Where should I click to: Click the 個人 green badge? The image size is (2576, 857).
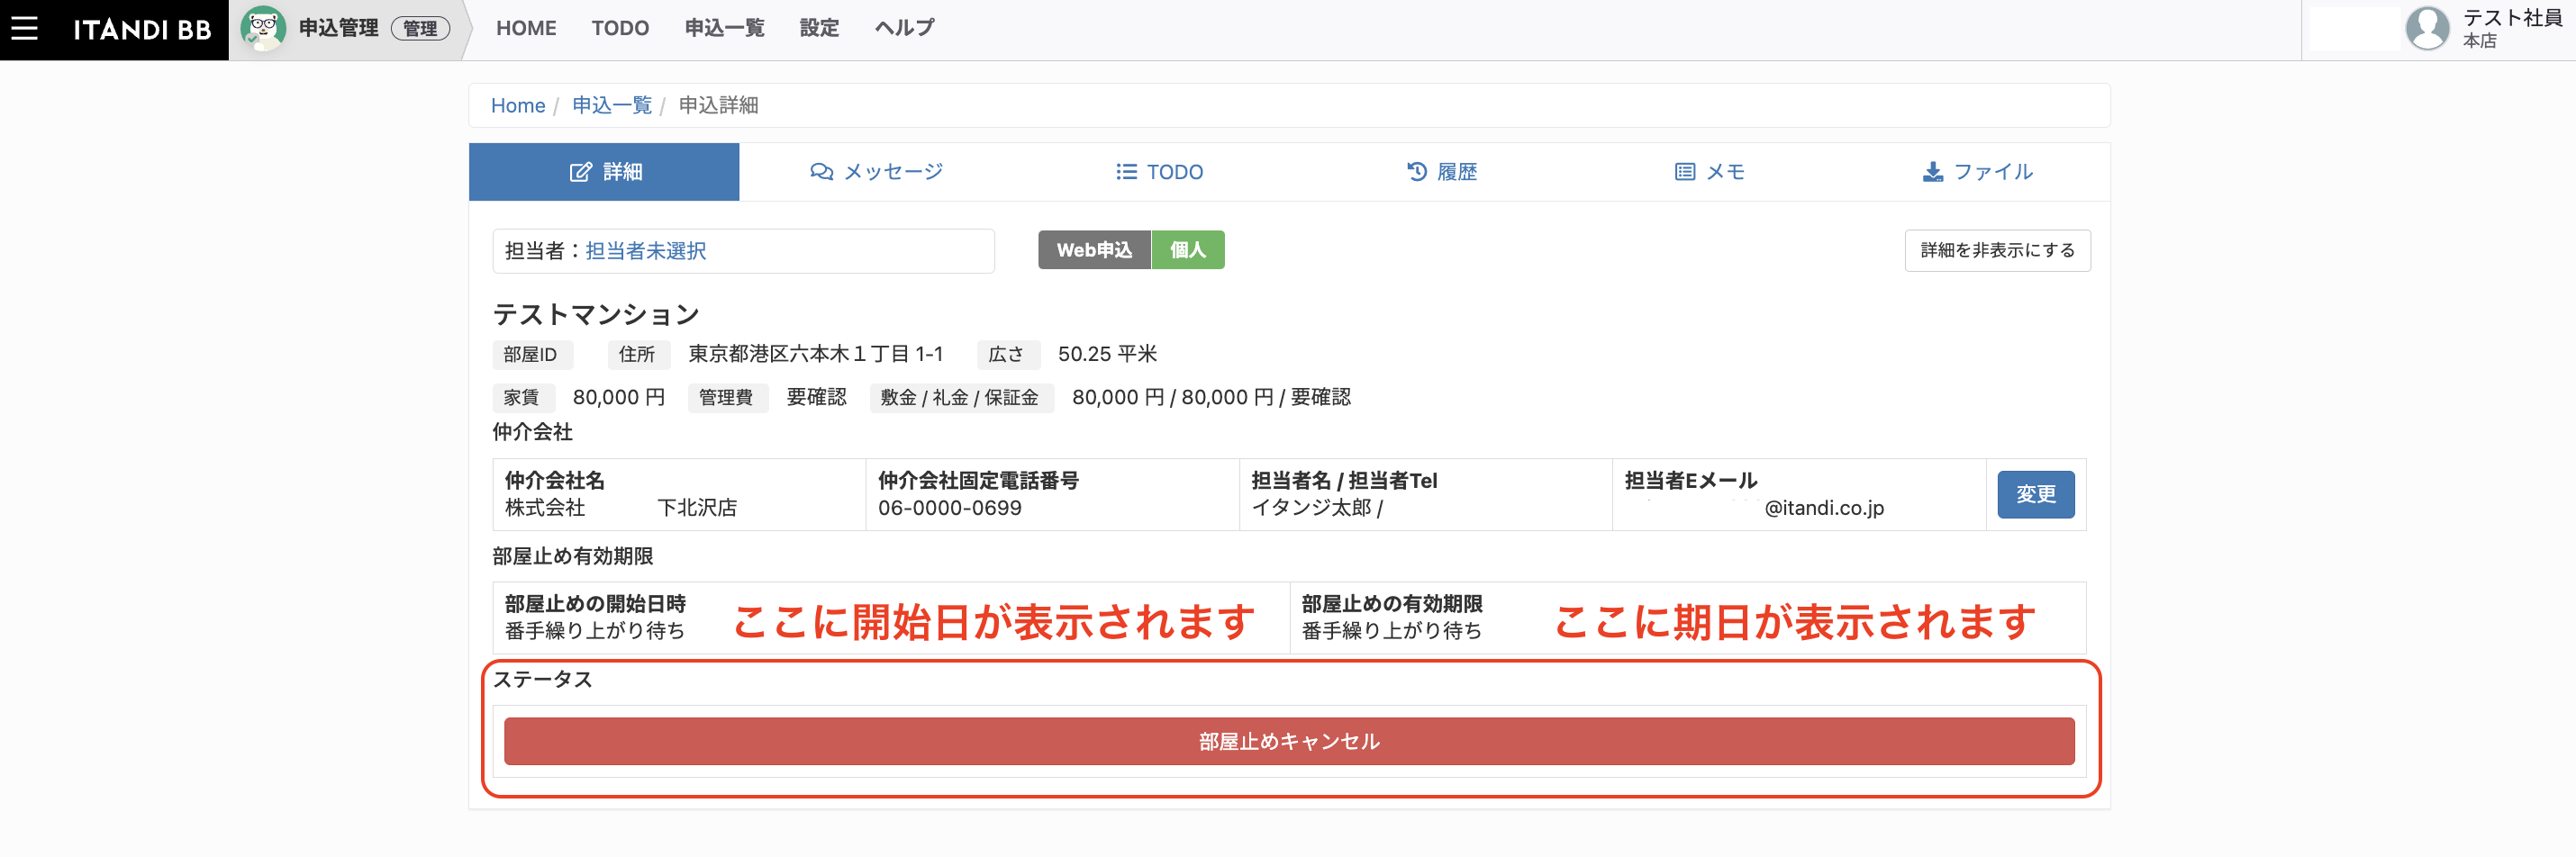pos(1188,250)
